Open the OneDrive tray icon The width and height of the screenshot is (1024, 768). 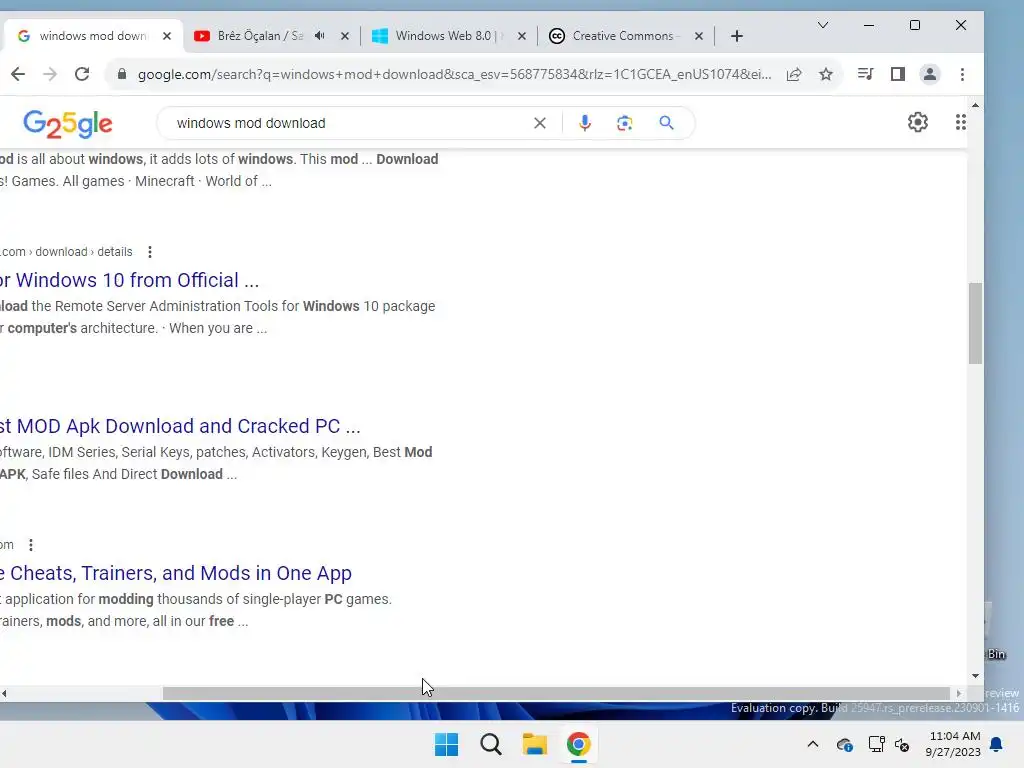[x=844, y=744]
